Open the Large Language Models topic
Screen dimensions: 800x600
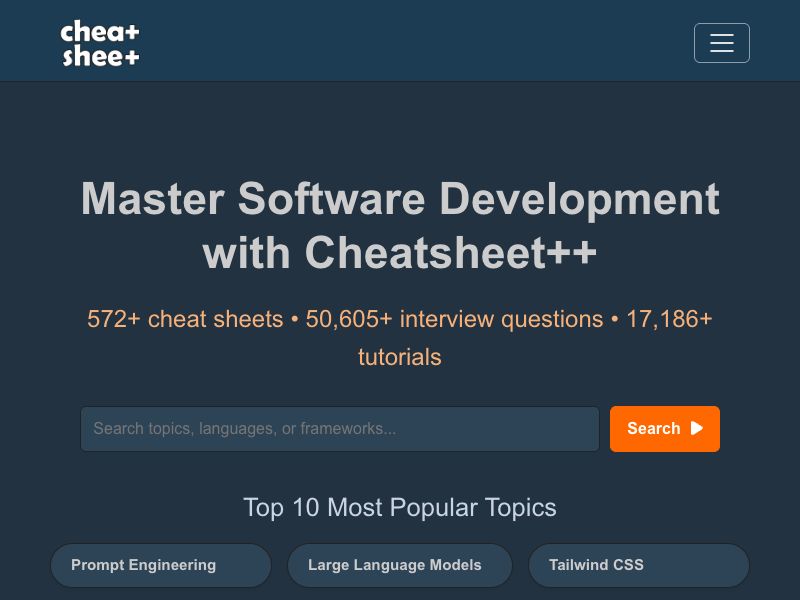click(x=400, y=565)
